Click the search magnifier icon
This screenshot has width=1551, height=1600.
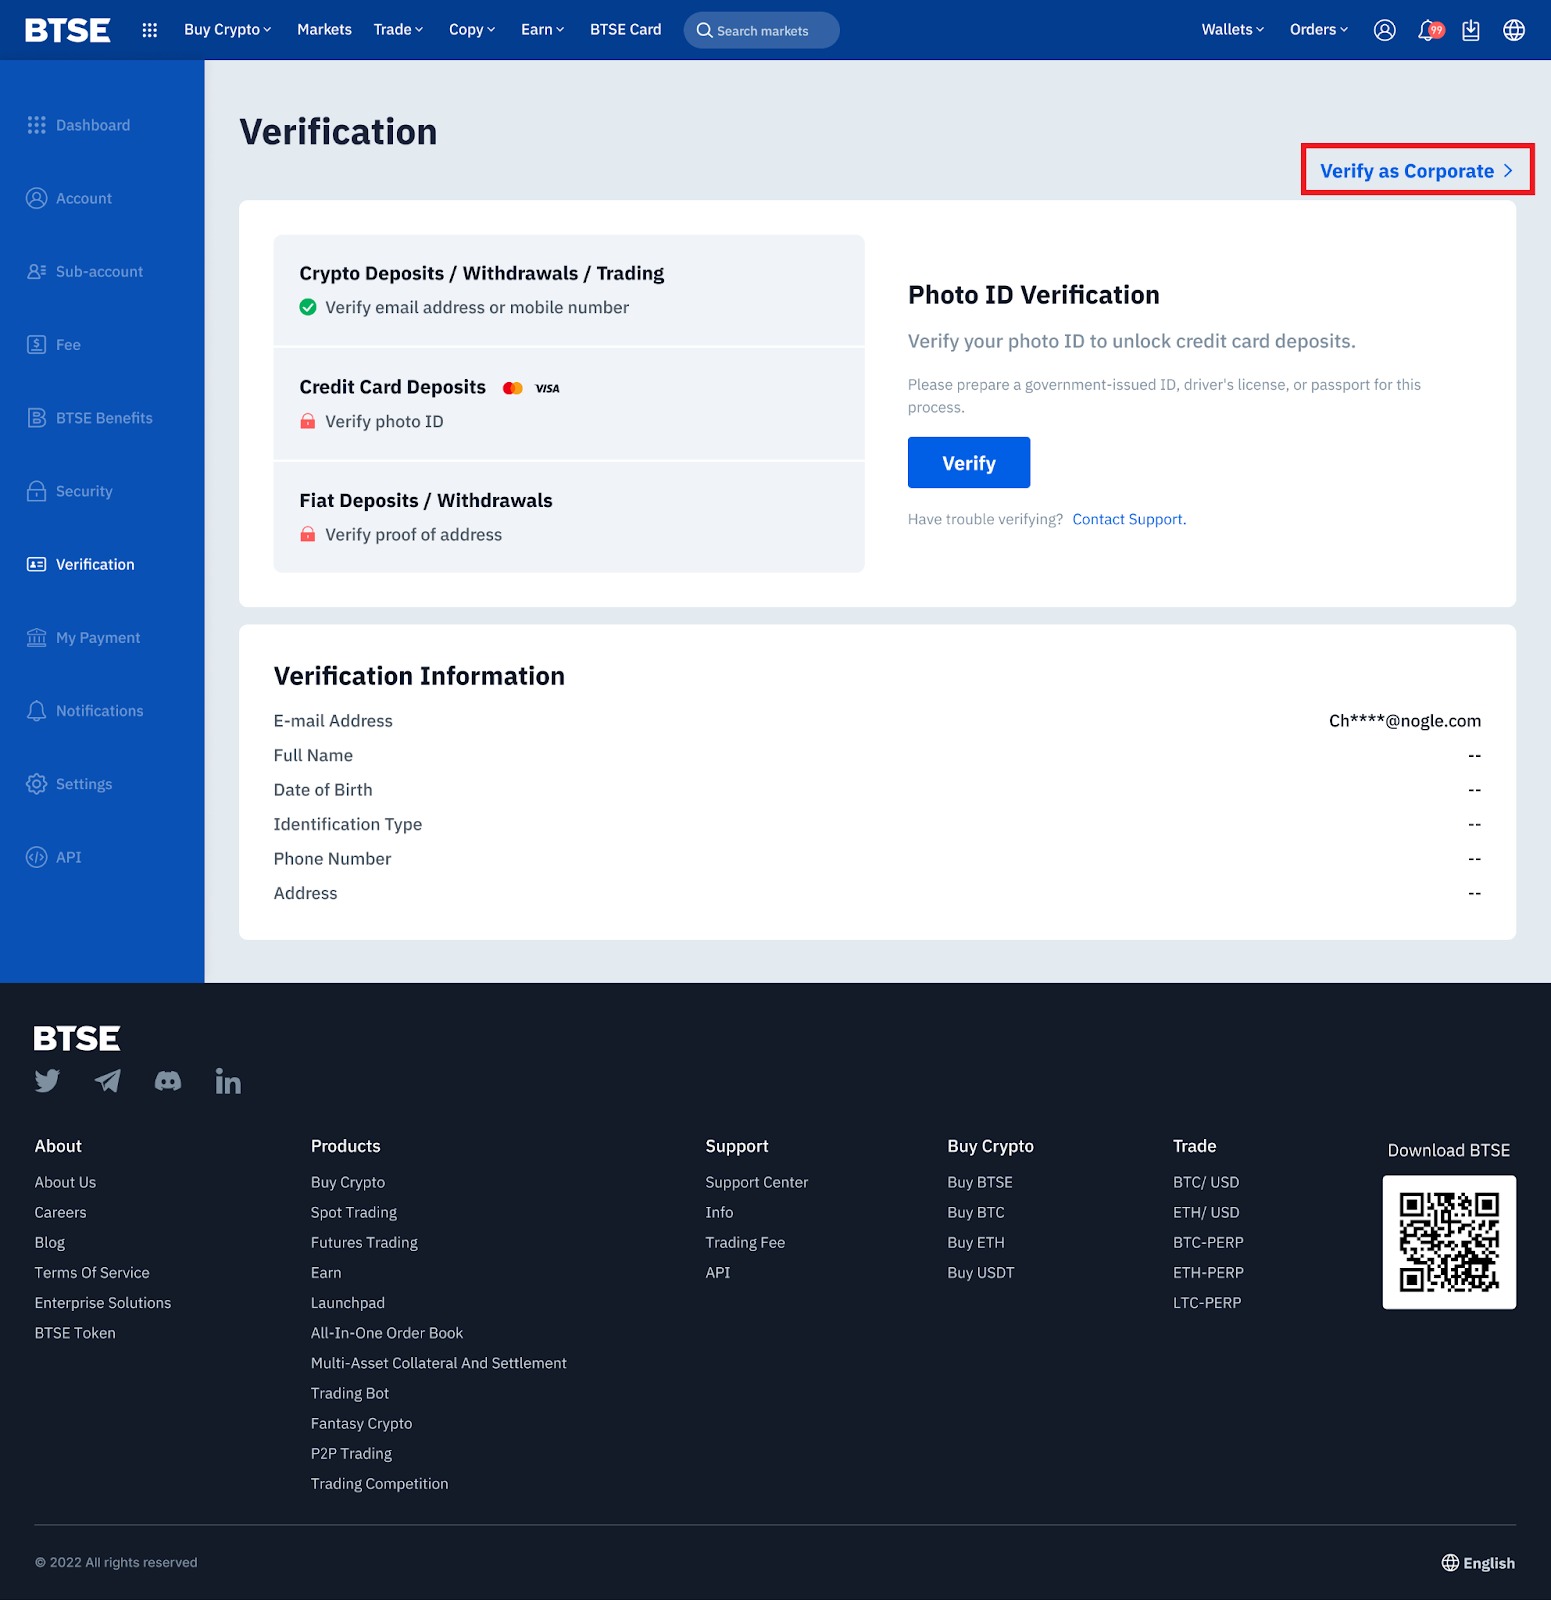[x=704, y=30]
